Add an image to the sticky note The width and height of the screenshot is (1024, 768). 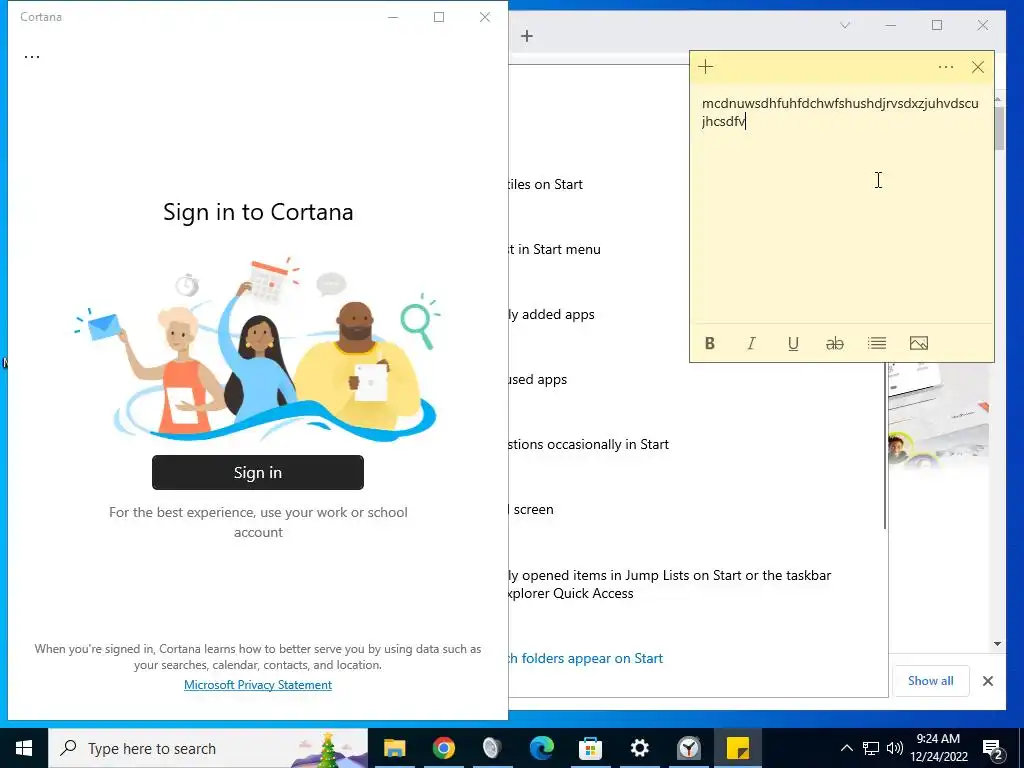click(x=918, y=344)
